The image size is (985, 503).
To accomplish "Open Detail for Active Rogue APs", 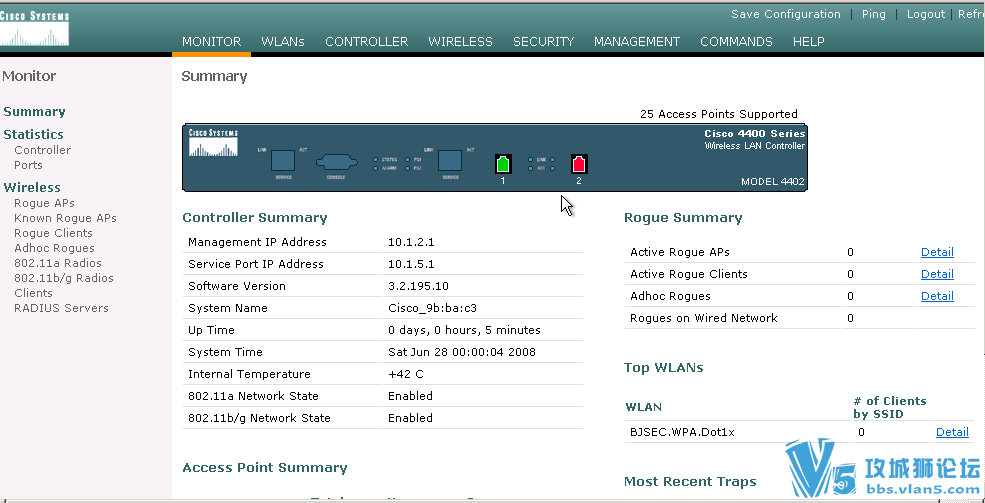I will pos(937,252).
